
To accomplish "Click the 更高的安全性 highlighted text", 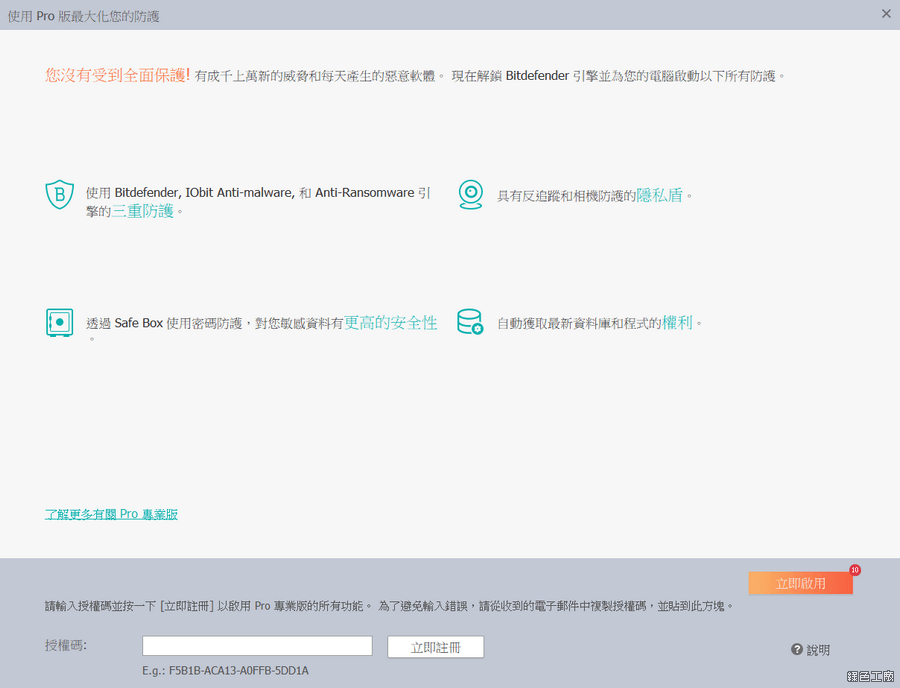I will point(390,322).
